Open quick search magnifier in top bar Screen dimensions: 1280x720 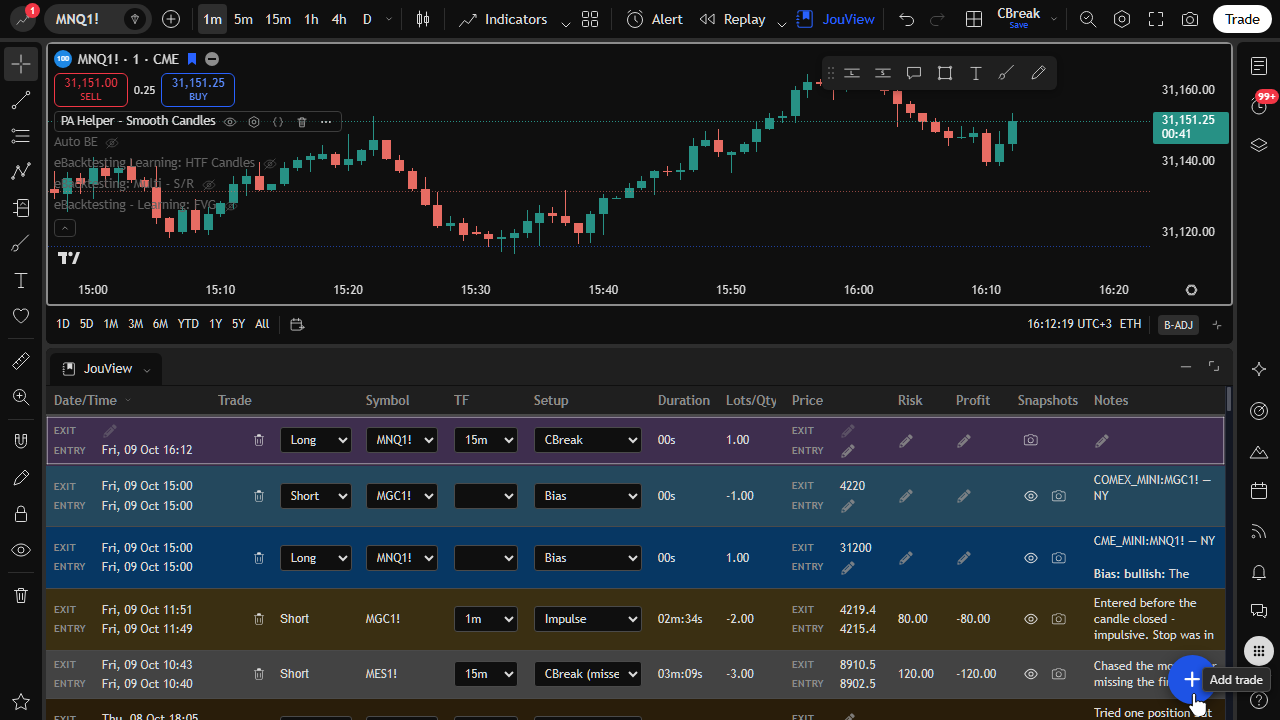[1088, 19]
